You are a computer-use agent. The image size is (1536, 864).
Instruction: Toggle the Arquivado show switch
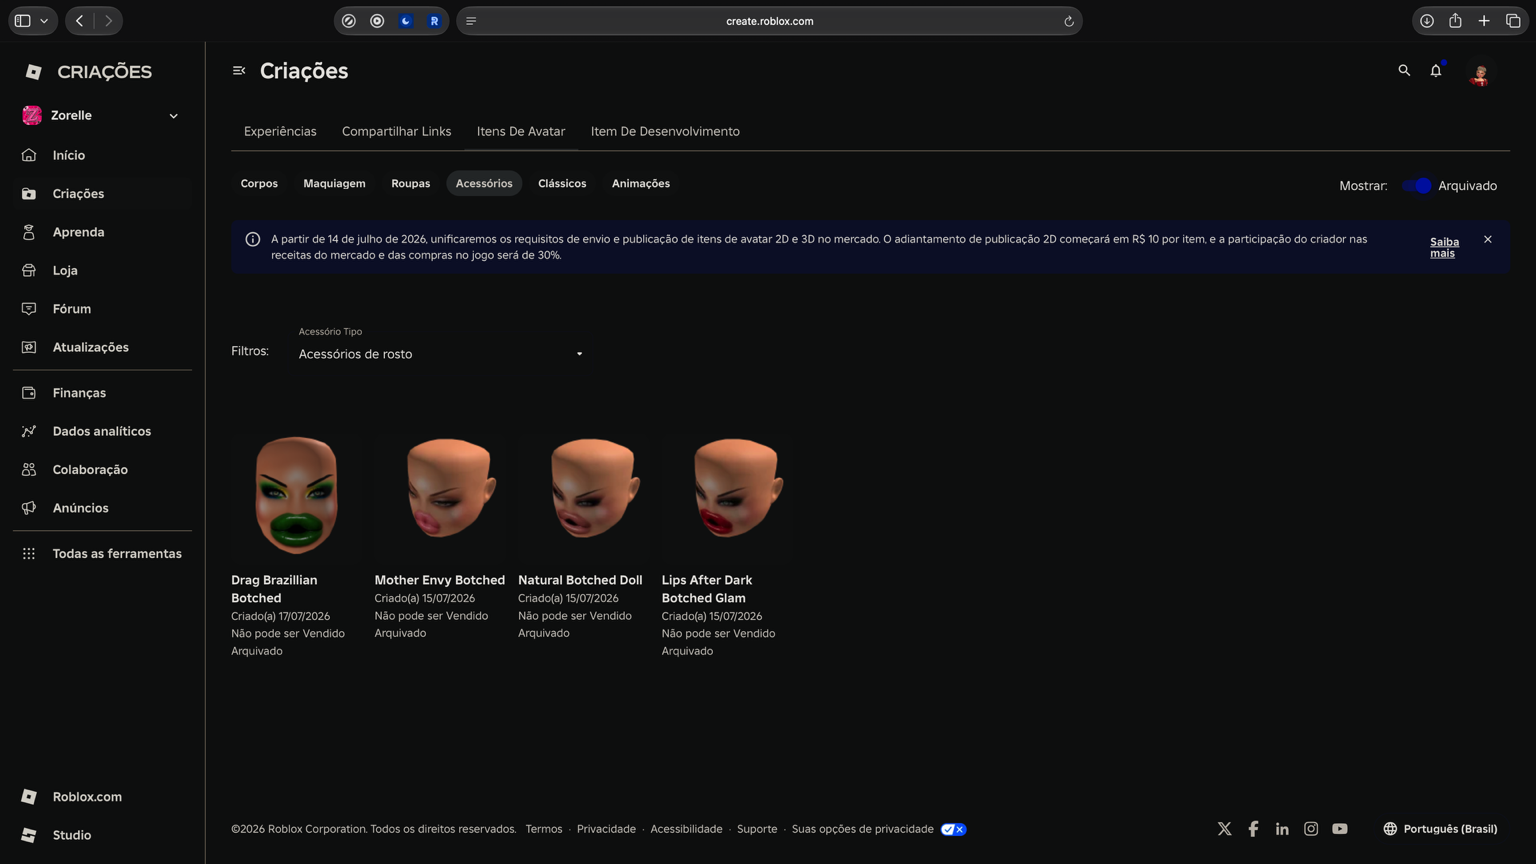point(1416,186)
